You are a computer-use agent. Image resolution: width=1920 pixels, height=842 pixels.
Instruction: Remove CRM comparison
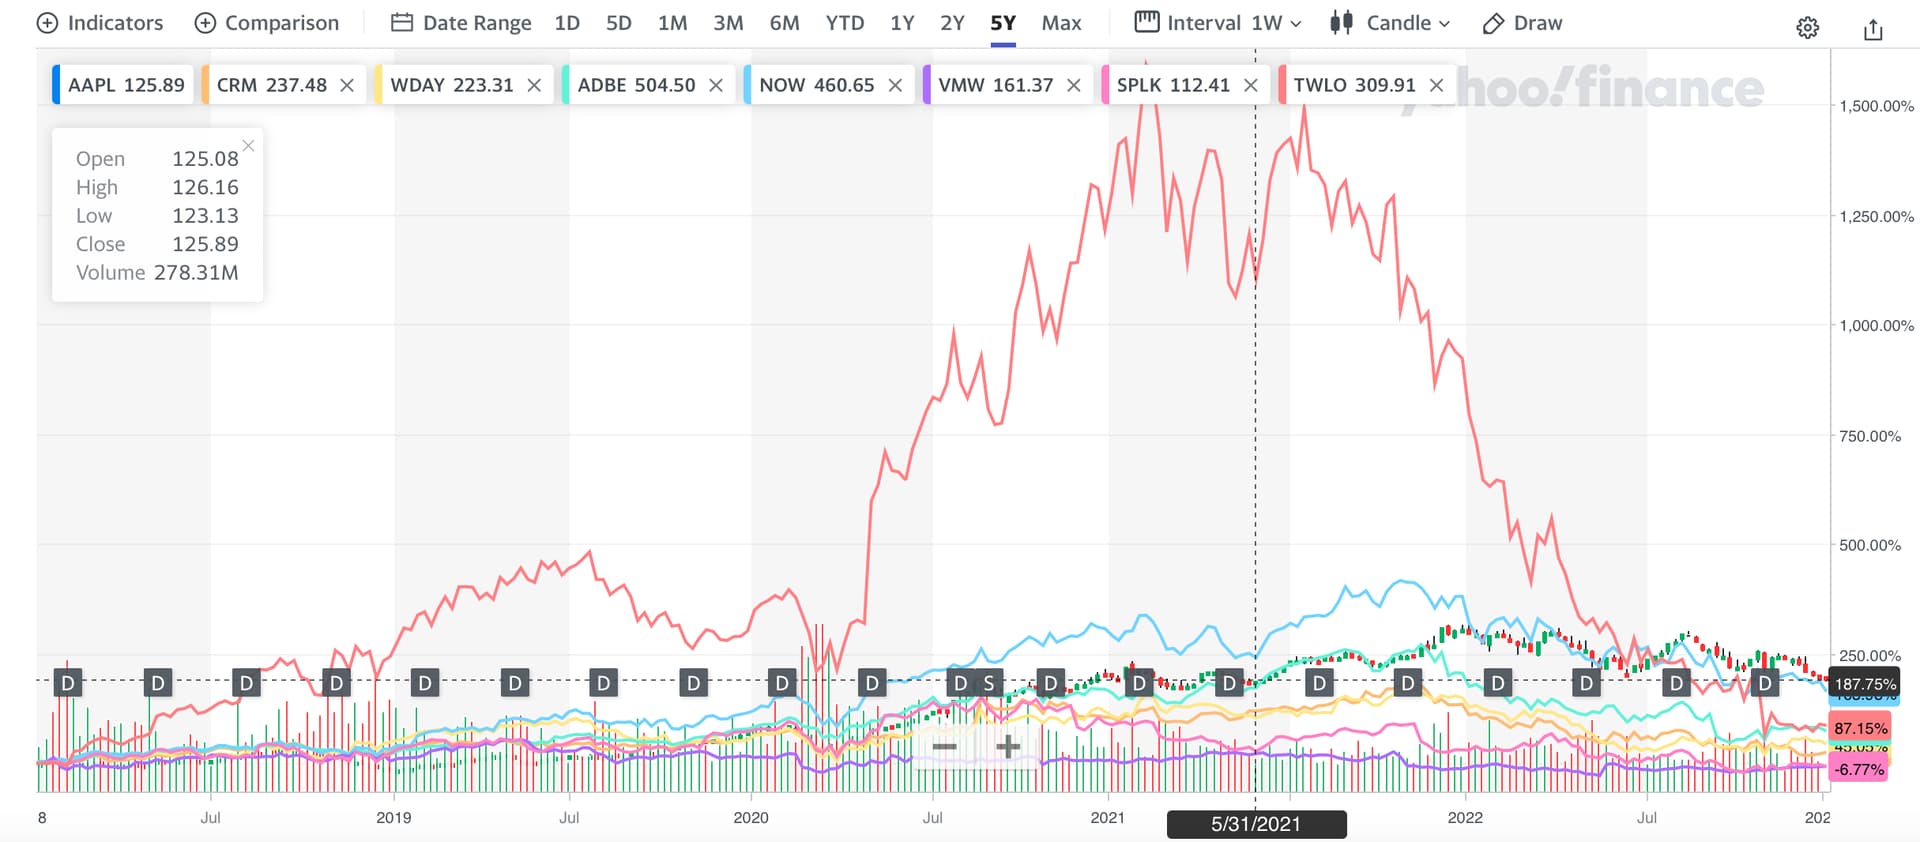(x=347, y=85)
